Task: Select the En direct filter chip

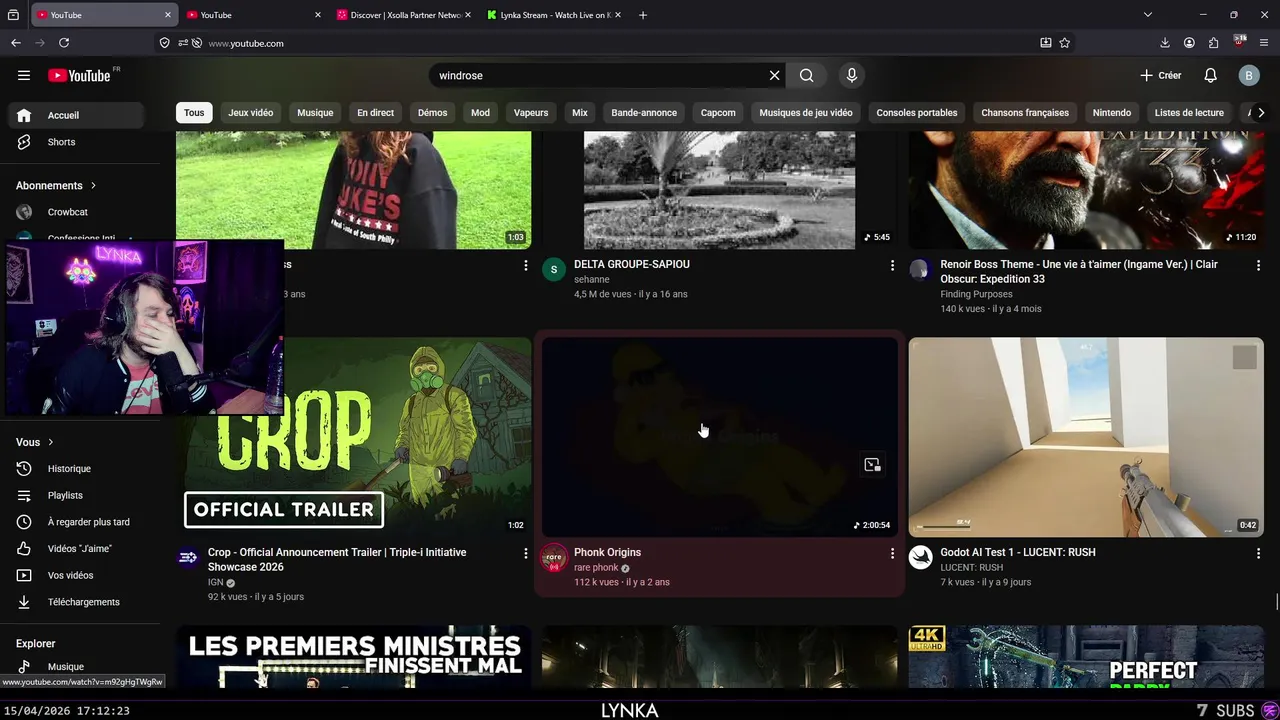Action: [375, 113]
